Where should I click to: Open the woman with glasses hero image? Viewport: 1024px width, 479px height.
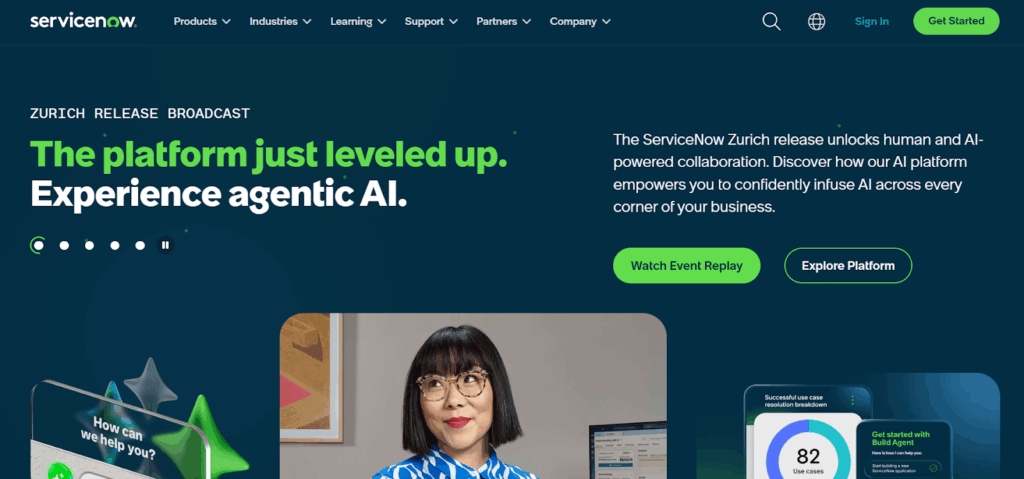pyautogui.click(x=473, y=396)
